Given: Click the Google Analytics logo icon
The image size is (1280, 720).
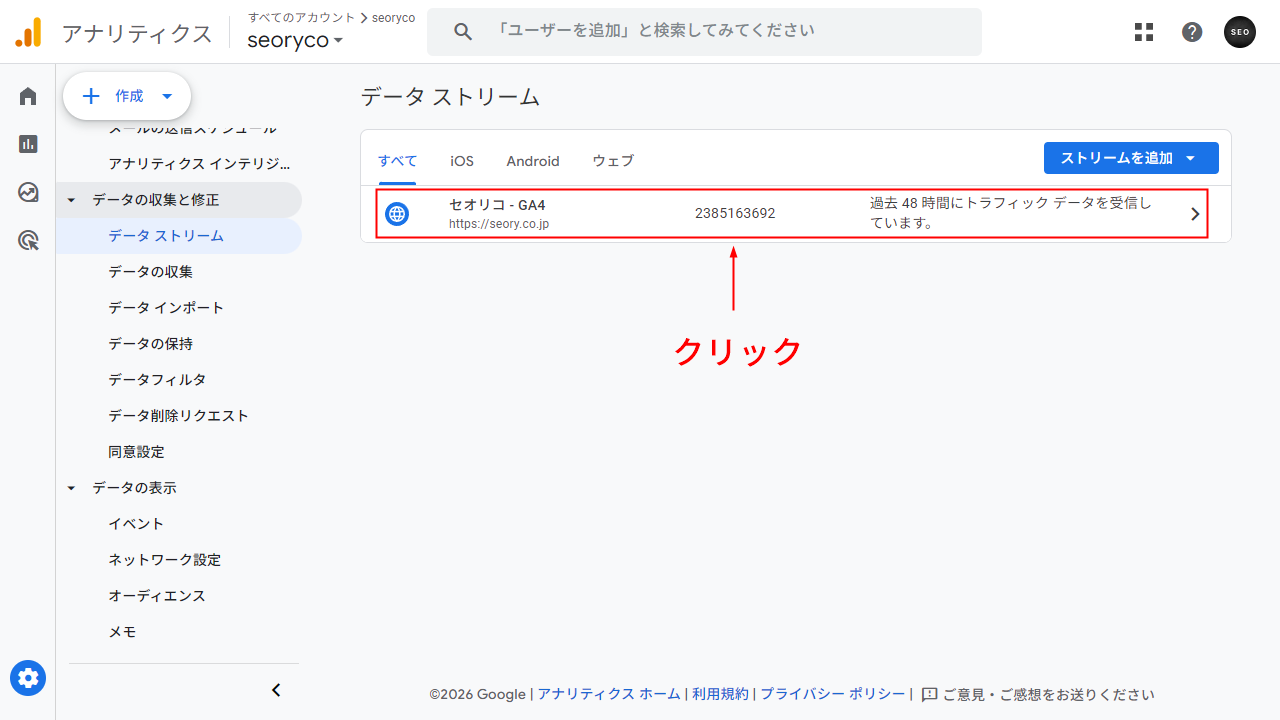Looking at the screenshot, I should (28, 31).
